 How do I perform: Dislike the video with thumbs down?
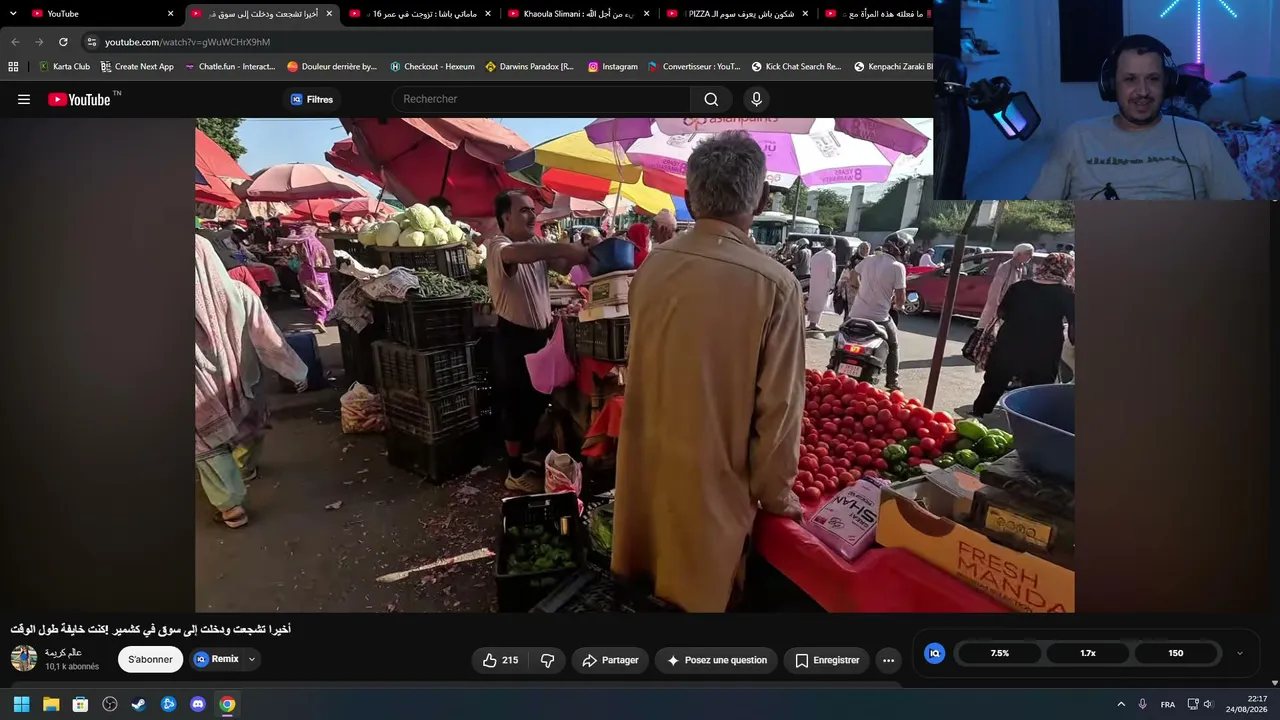click(x=547, y=660)
